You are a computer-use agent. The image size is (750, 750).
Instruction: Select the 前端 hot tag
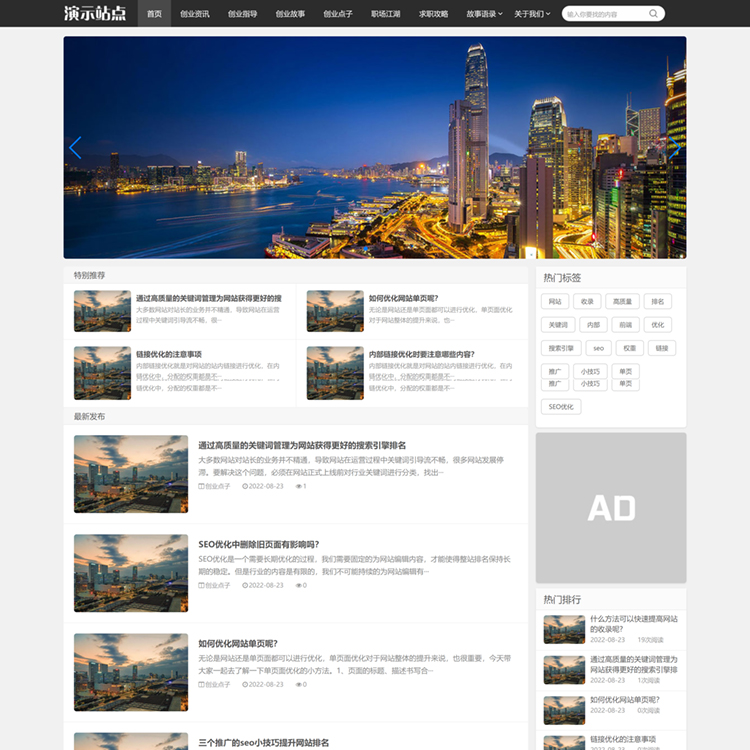625,325
